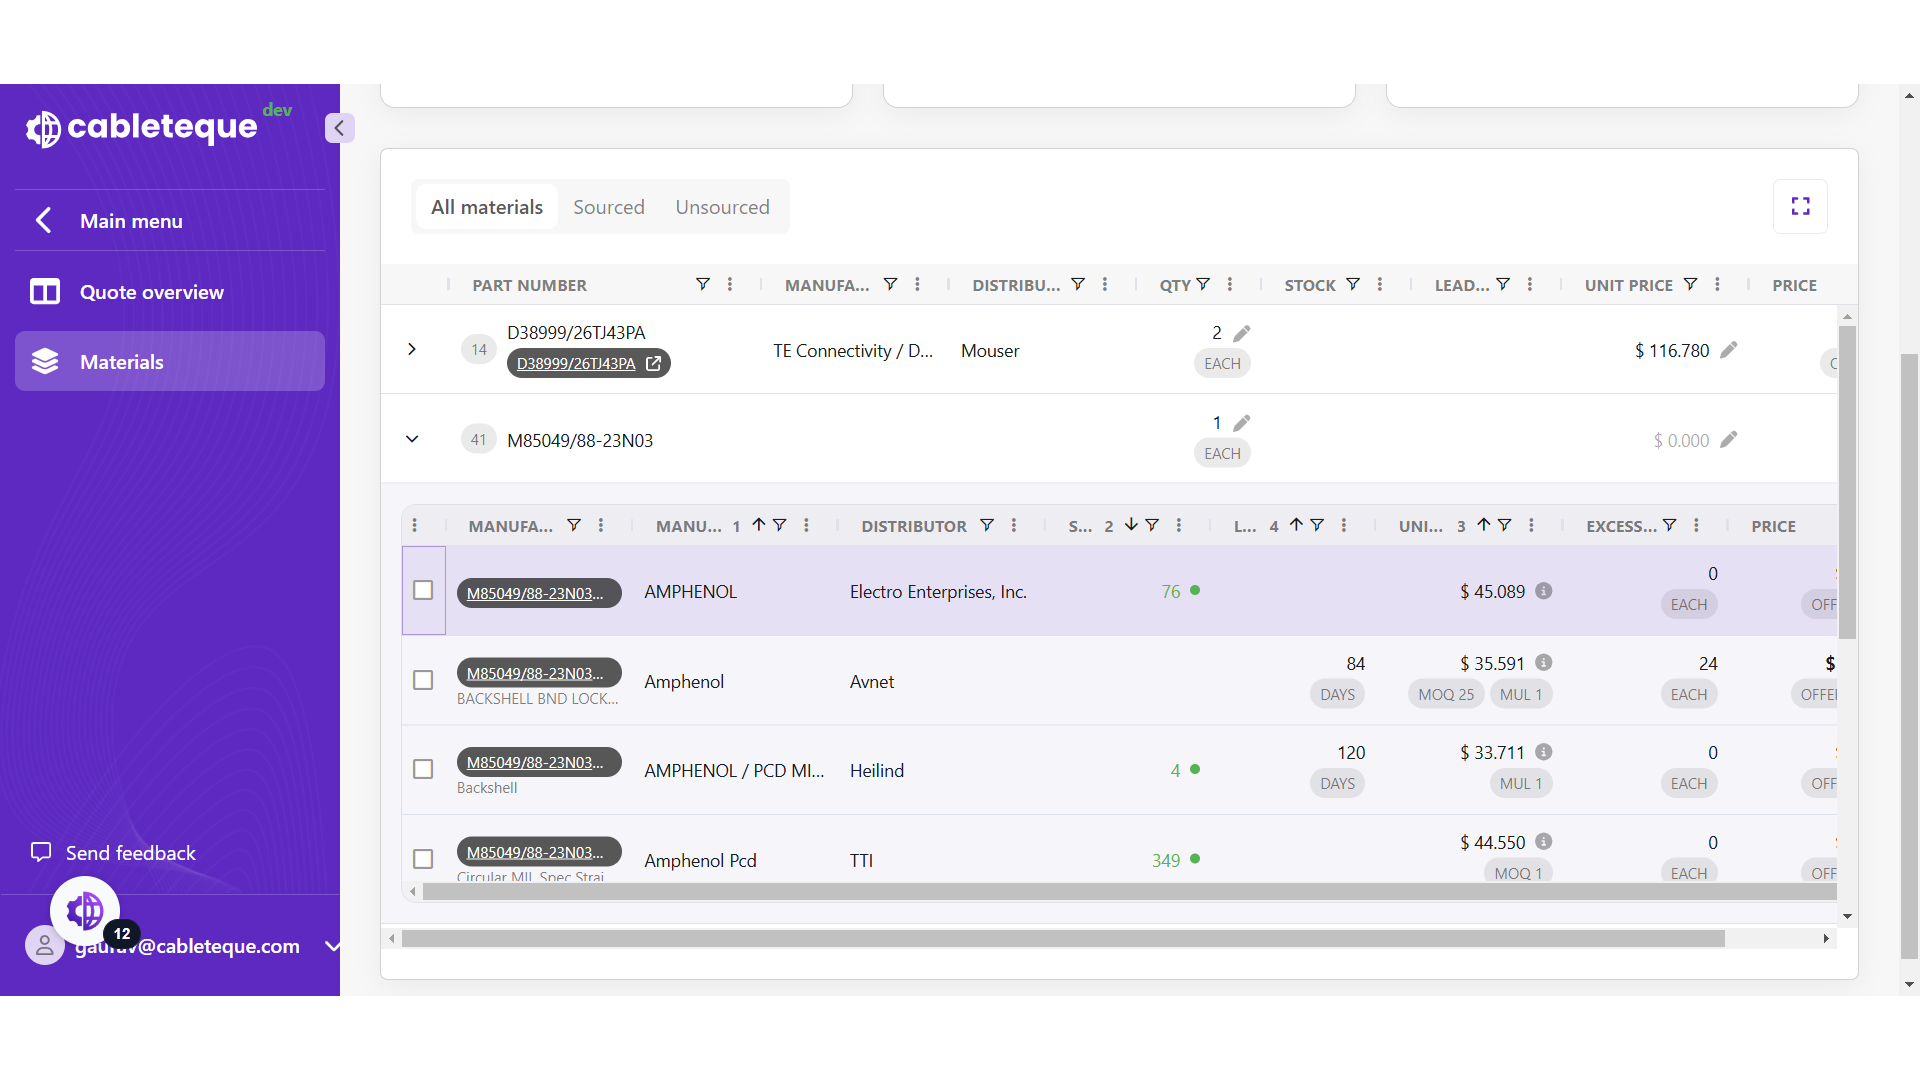Click the fullscreen expand icon
This screenshot has width=1920, height=1080.
(x=1800, y=207)
